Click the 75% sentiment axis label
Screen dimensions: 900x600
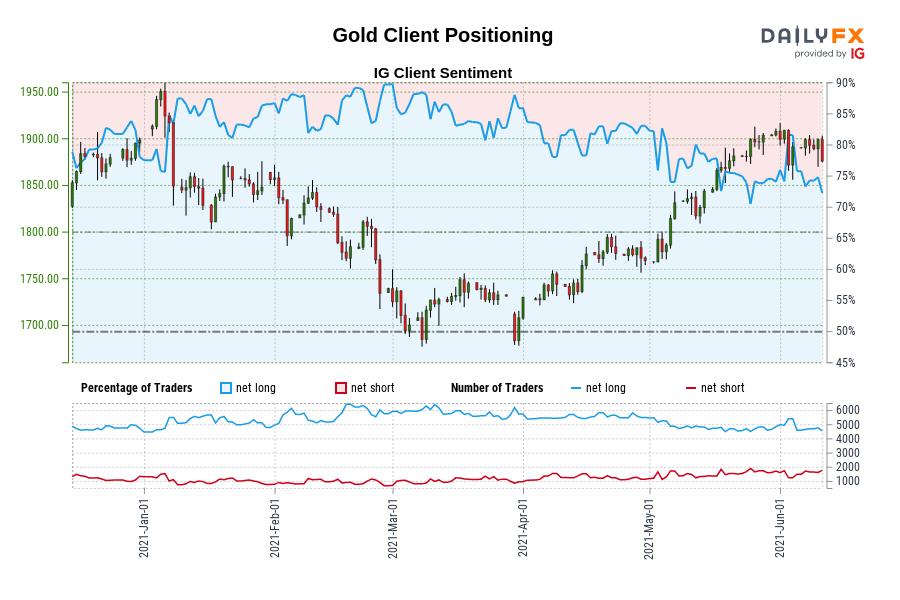845,176
